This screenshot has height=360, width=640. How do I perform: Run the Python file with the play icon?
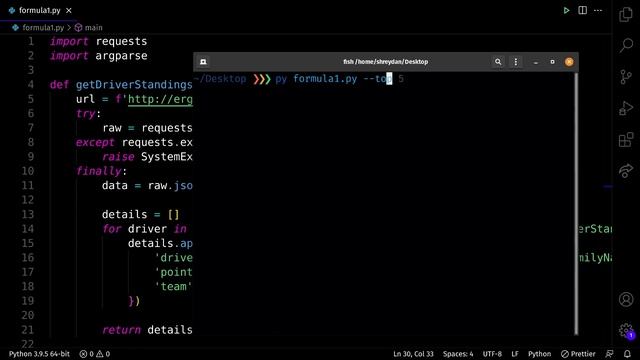(x=567, y=11)
